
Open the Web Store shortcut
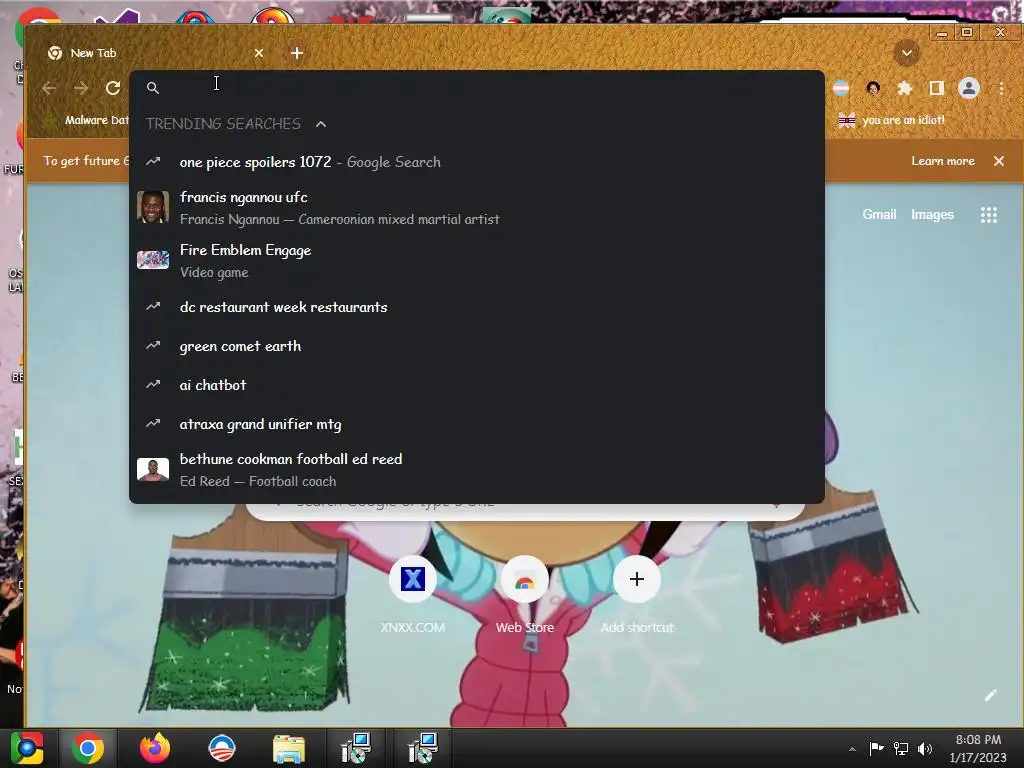524,594
